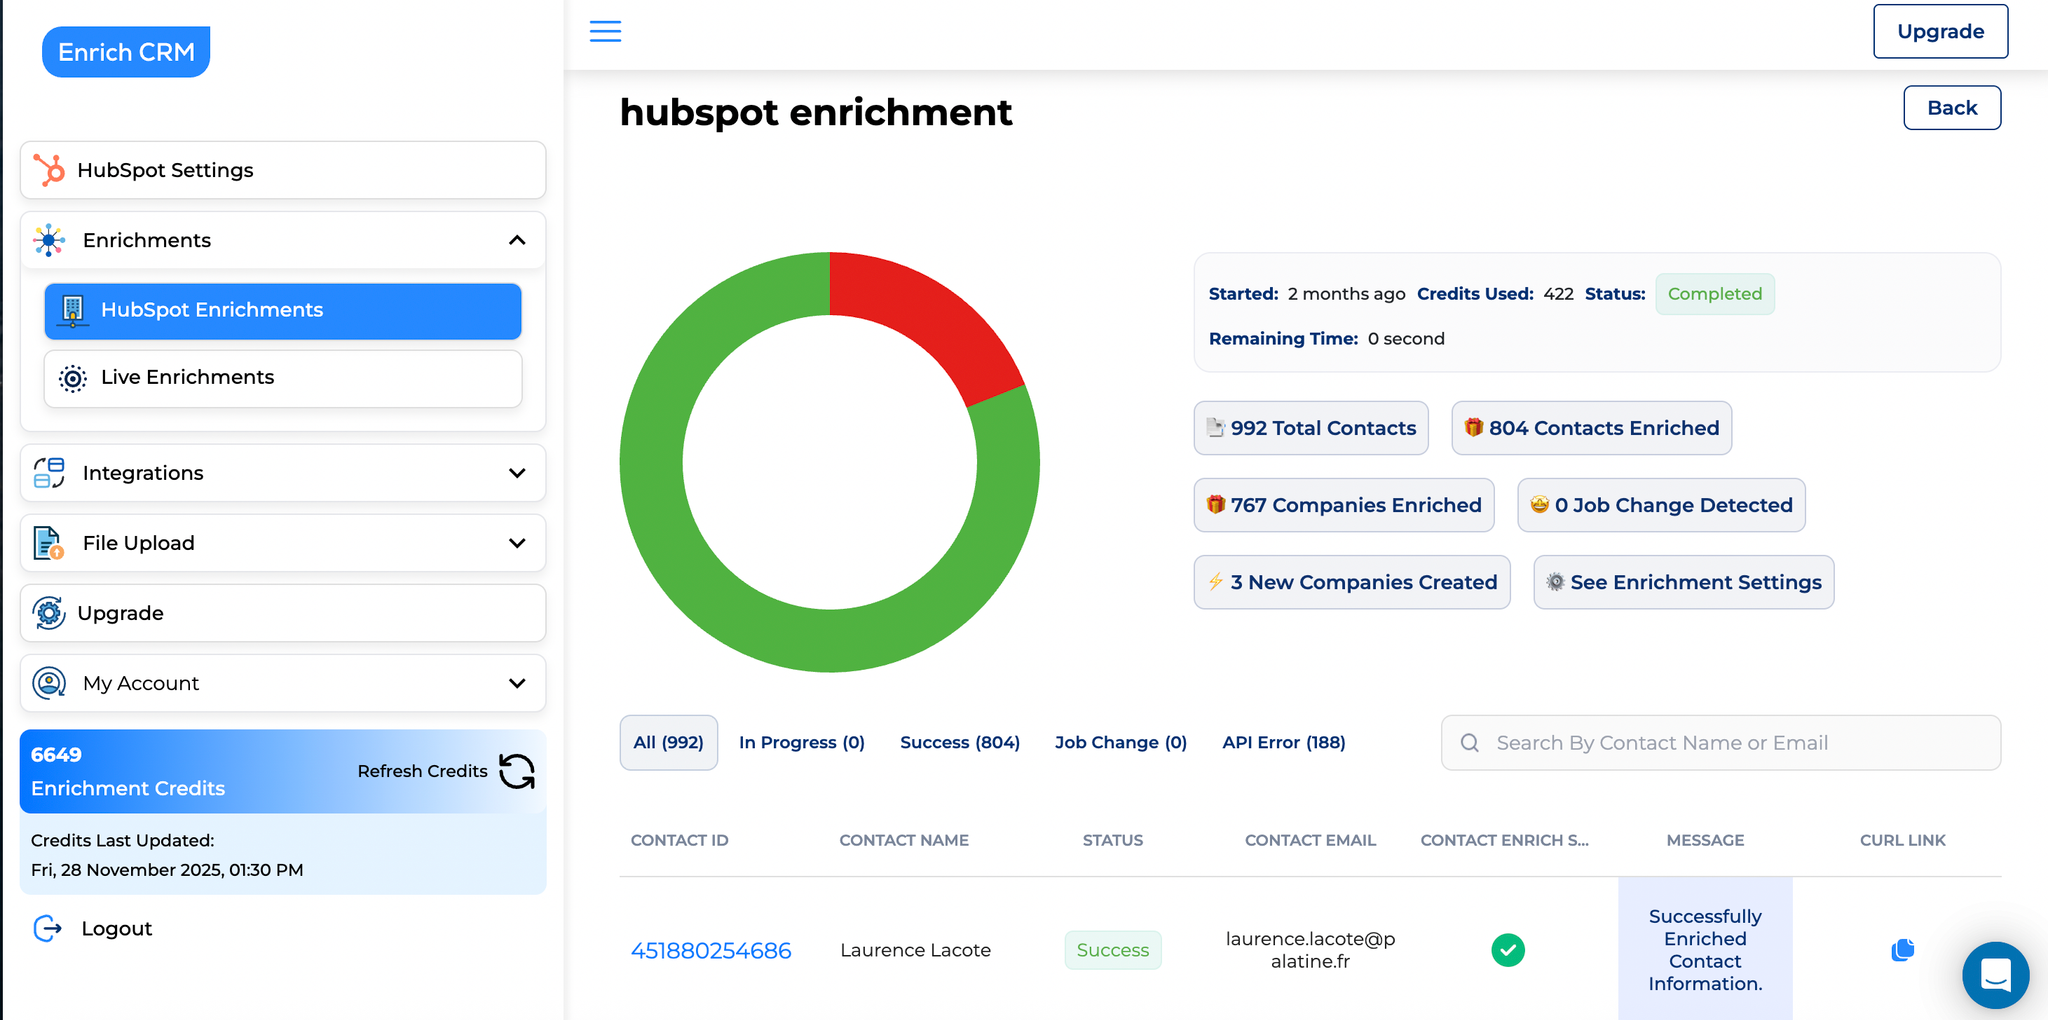Collapse the Enrichments section chevron
The width and height of the screenshot is (2048, 1020).
pos(517,240)
